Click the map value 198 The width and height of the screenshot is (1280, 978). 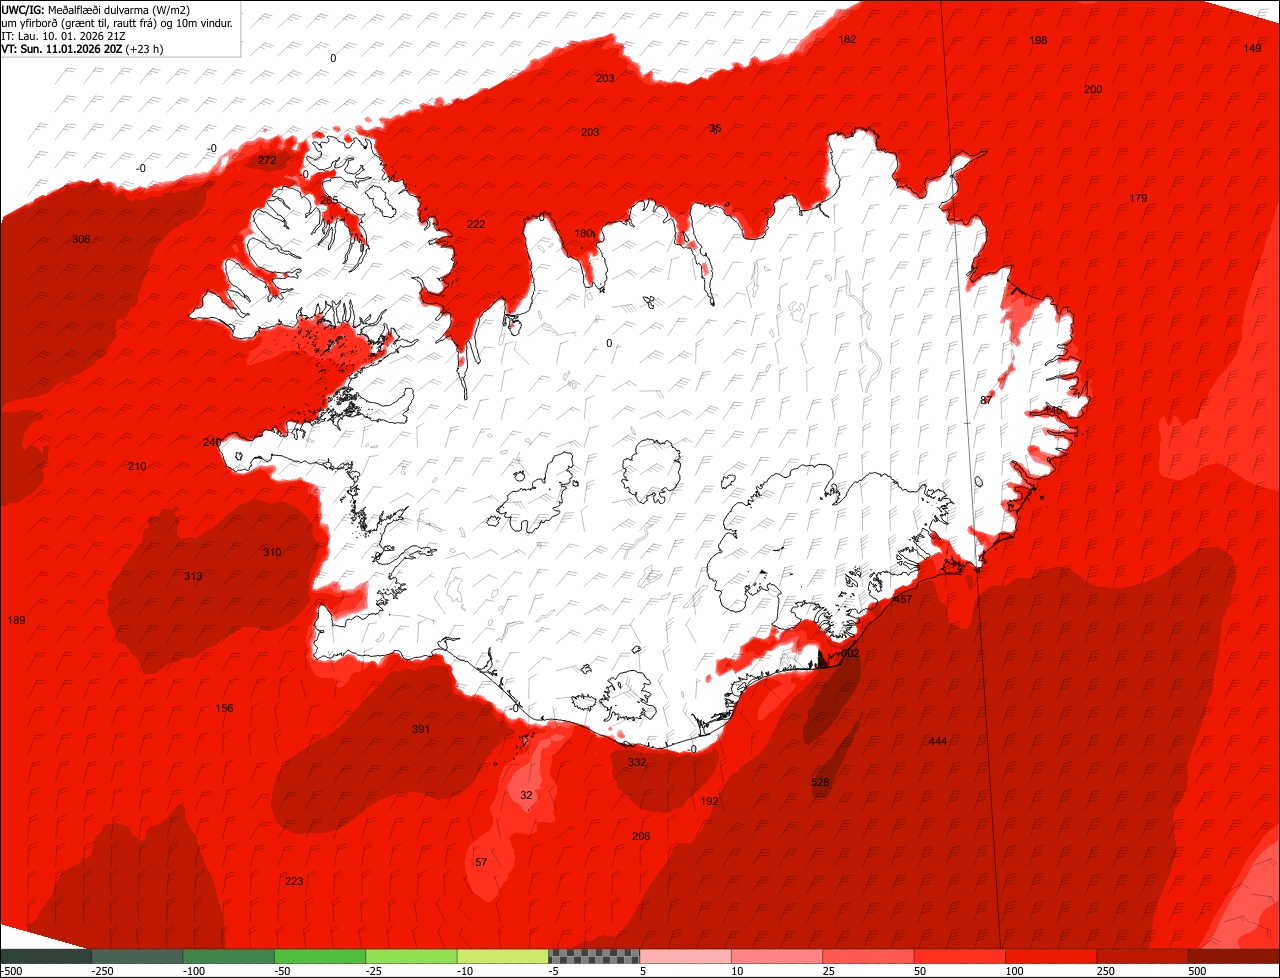click(x=1038, y=40)
